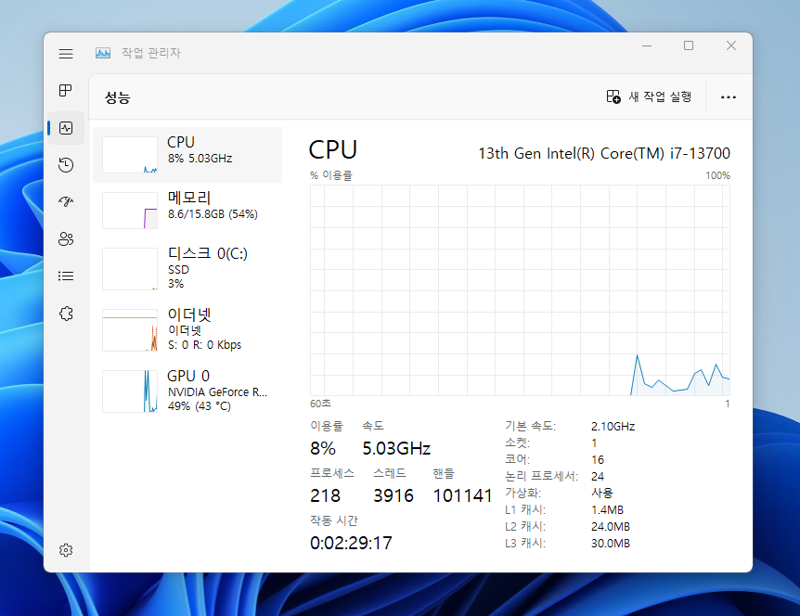
Task: Click the 13th Gen Intel Core i7-13700 text
Action: pyautogui.click(x=604, y=153)
